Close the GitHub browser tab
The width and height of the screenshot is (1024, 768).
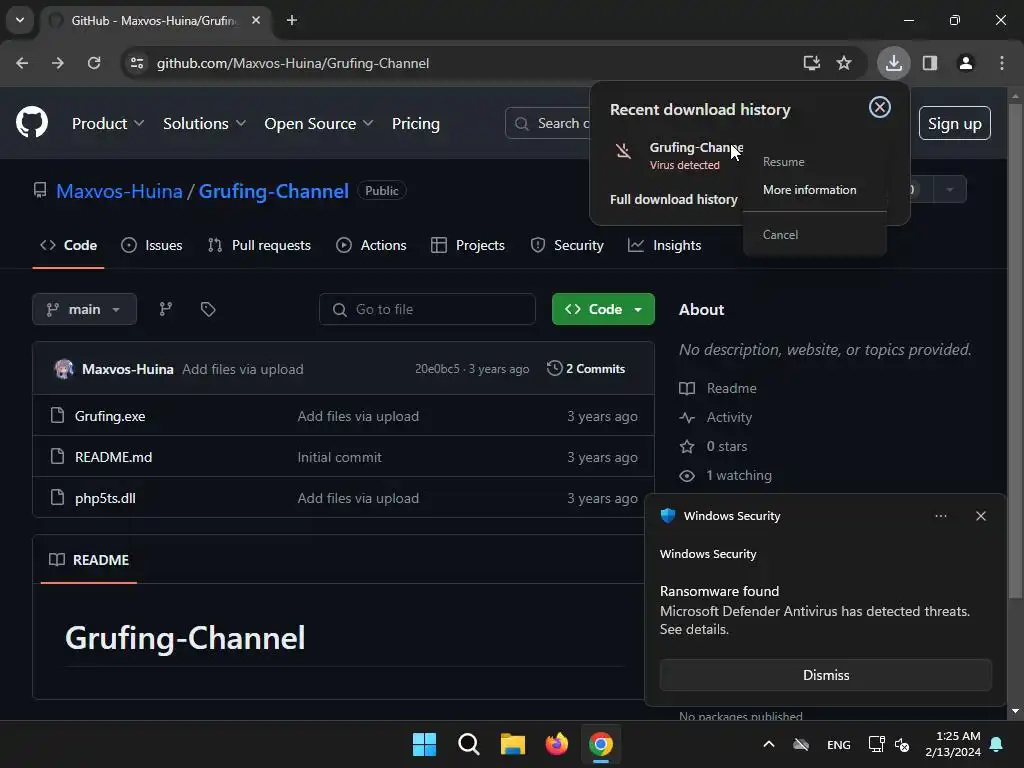coord(256,20)
